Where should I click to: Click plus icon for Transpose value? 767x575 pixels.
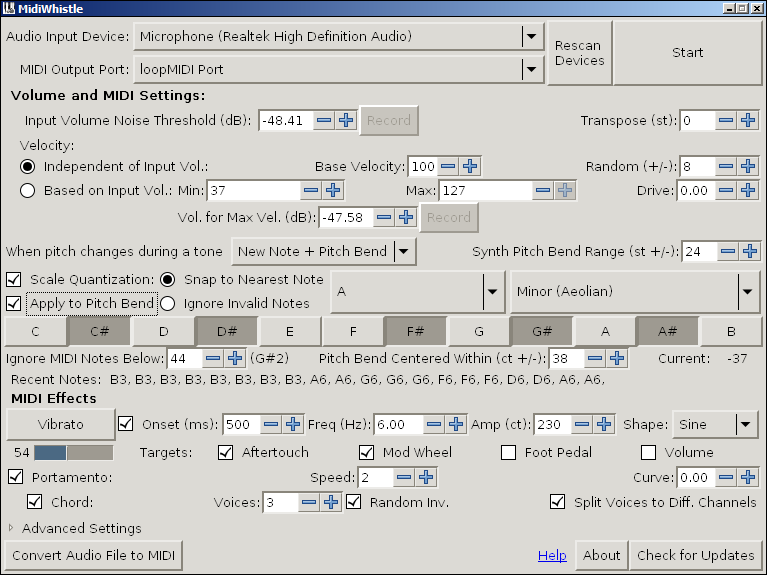(750, 120)
